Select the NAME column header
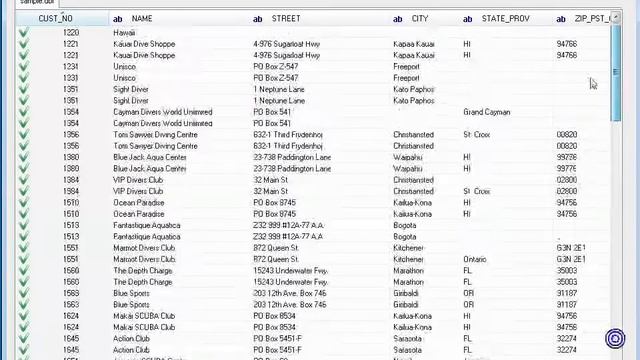Screen dimensions: 640x360 tap(142, 19)
